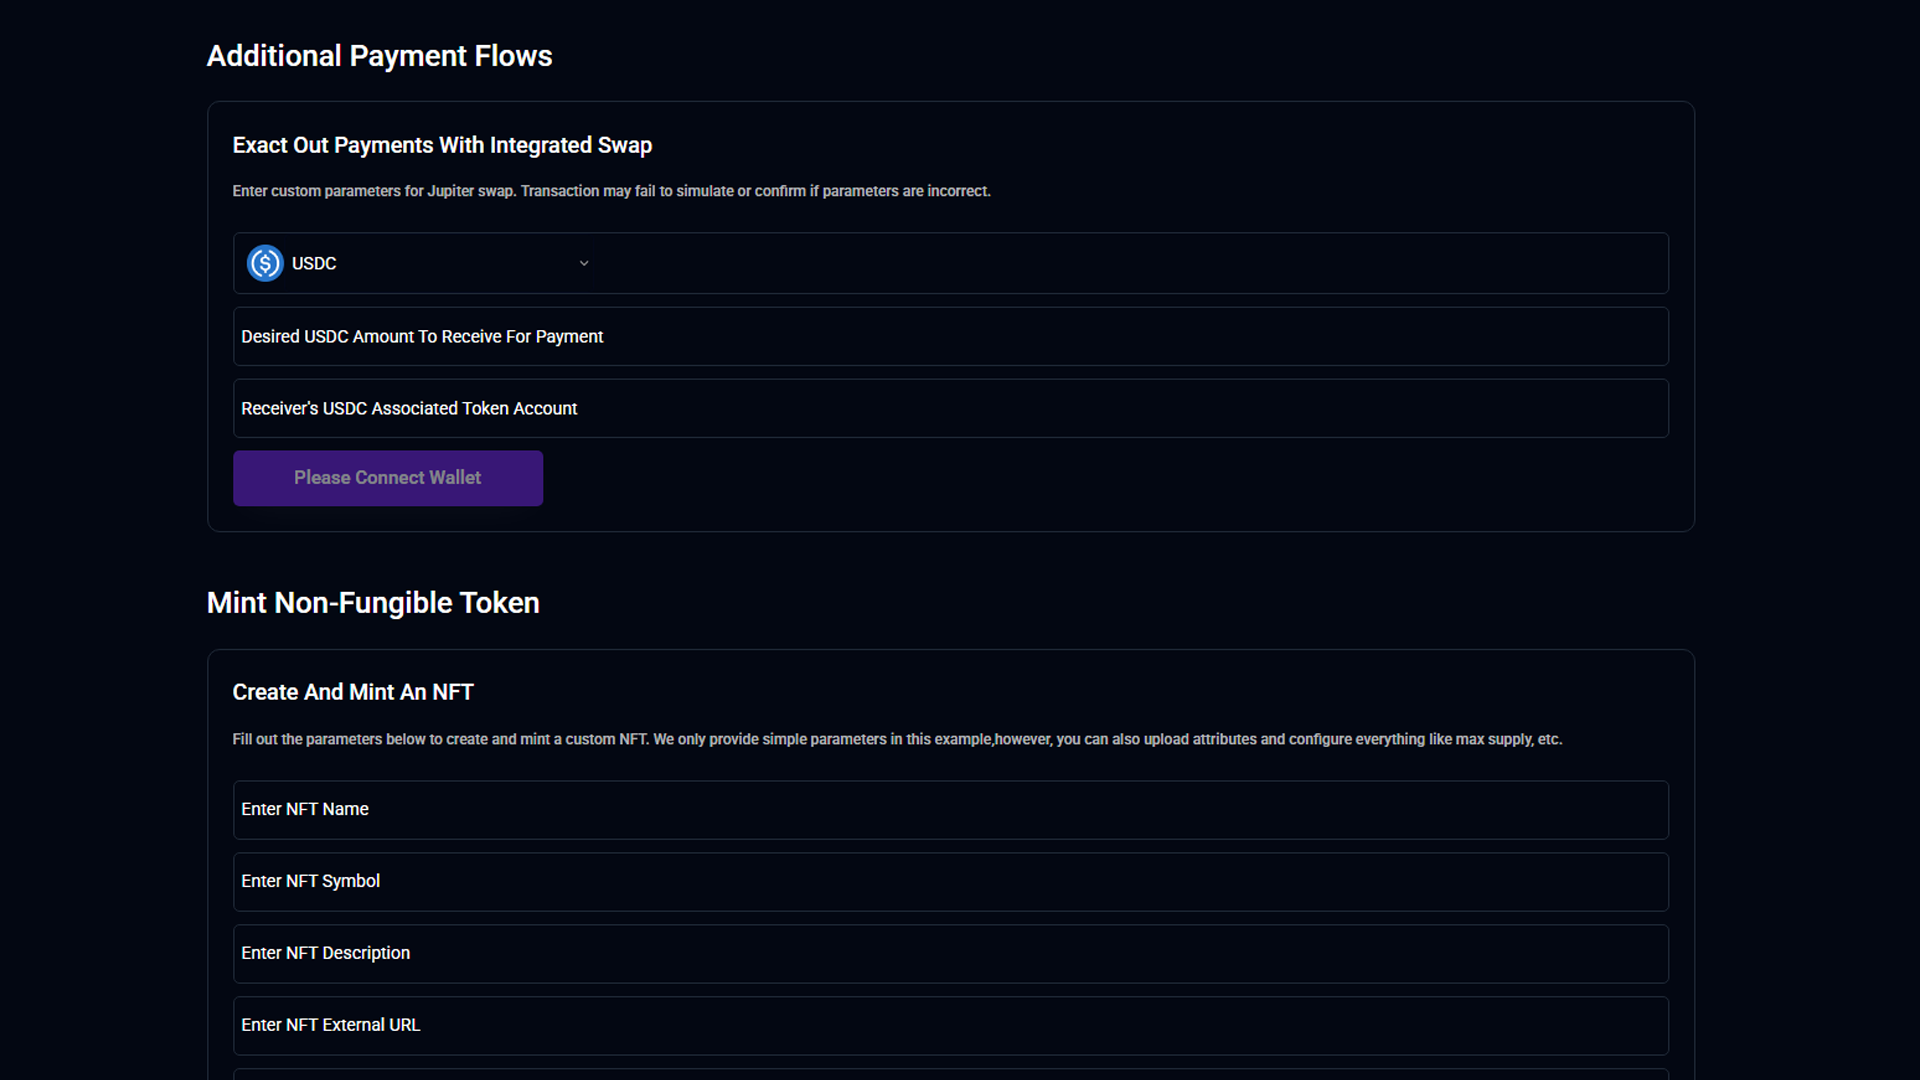Click the USDC coin icon
The height and width of the screenshot is (1080, 1920).
tap(265, 263)
